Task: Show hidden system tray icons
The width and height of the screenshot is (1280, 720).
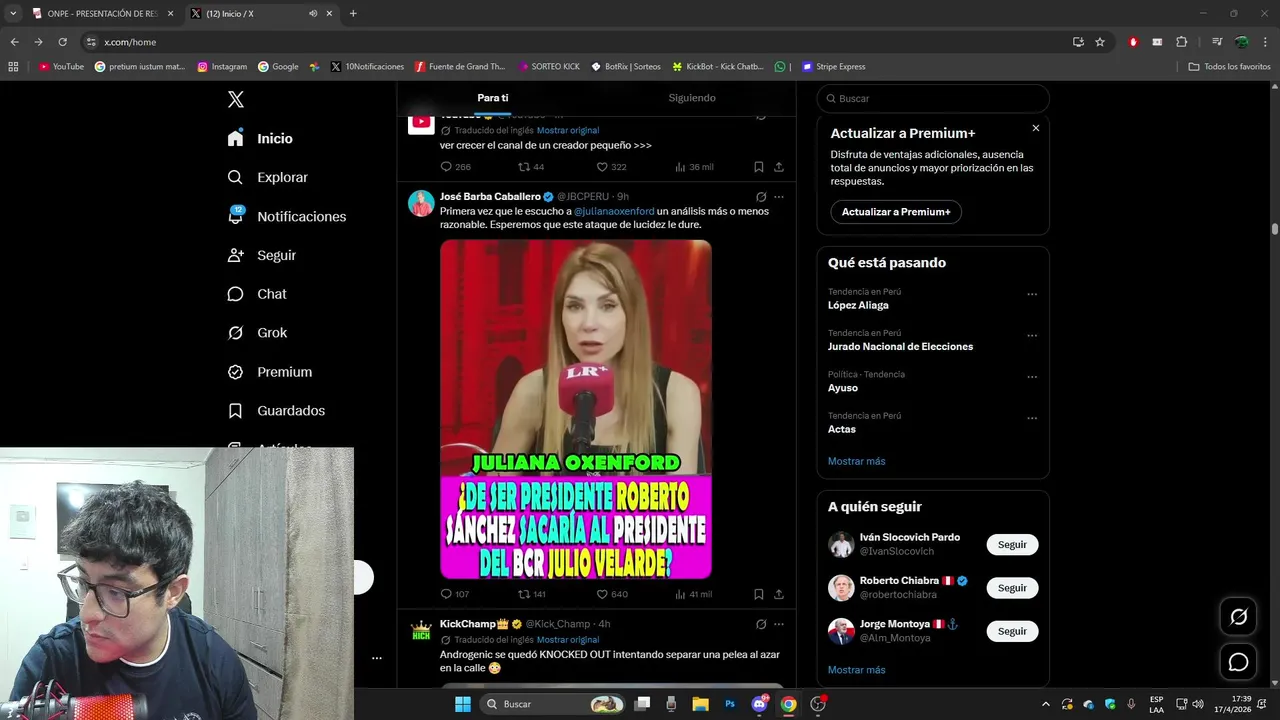Action: click(x=1046, y=704)
